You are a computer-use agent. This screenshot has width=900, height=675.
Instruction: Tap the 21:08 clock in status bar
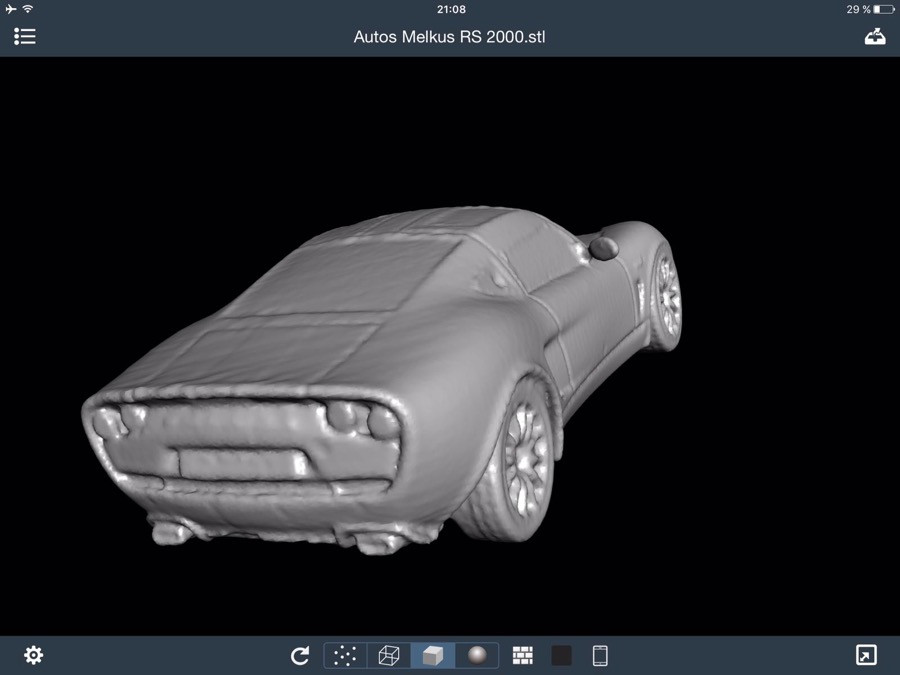[451, 9]
